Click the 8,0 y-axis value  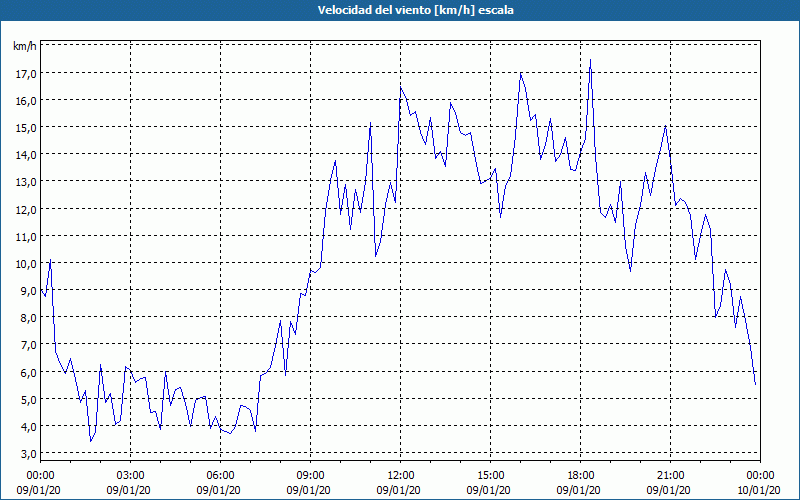click(x=29, y=318)
